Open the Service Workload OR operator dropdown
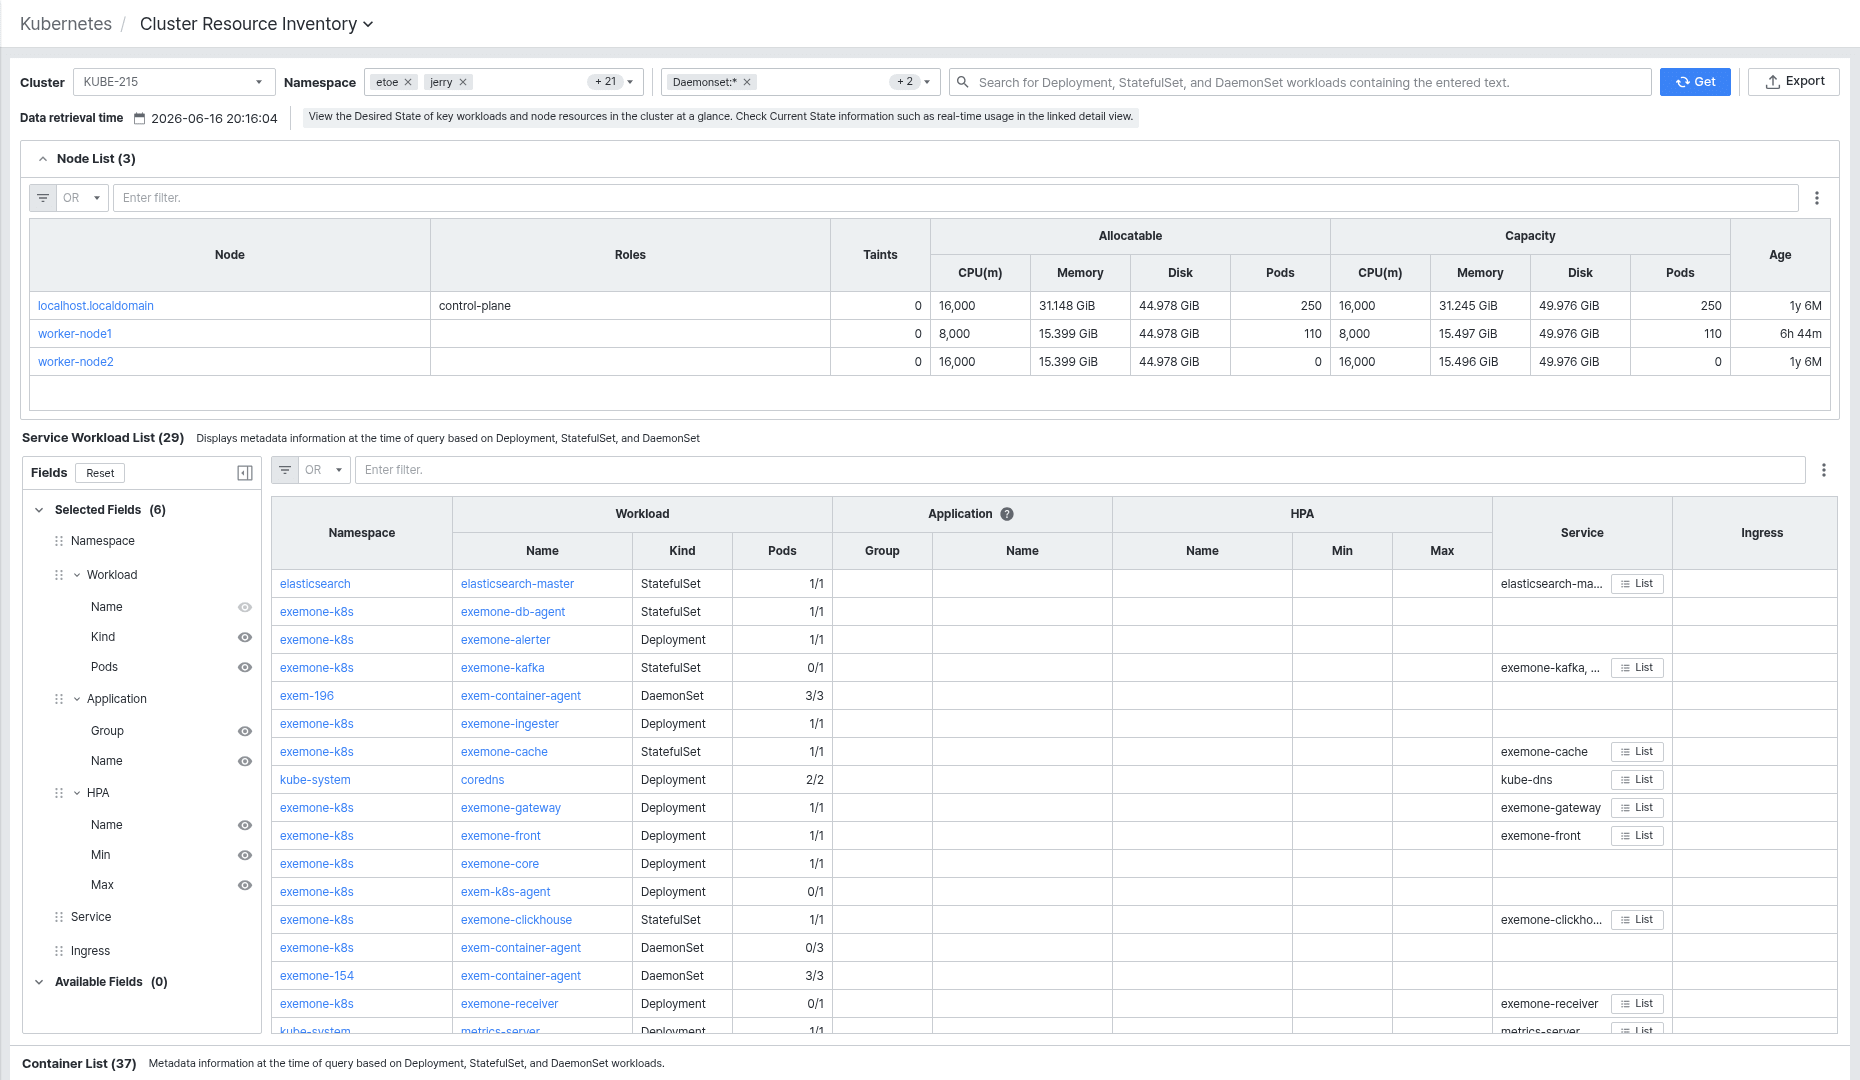 pos(324,470)
